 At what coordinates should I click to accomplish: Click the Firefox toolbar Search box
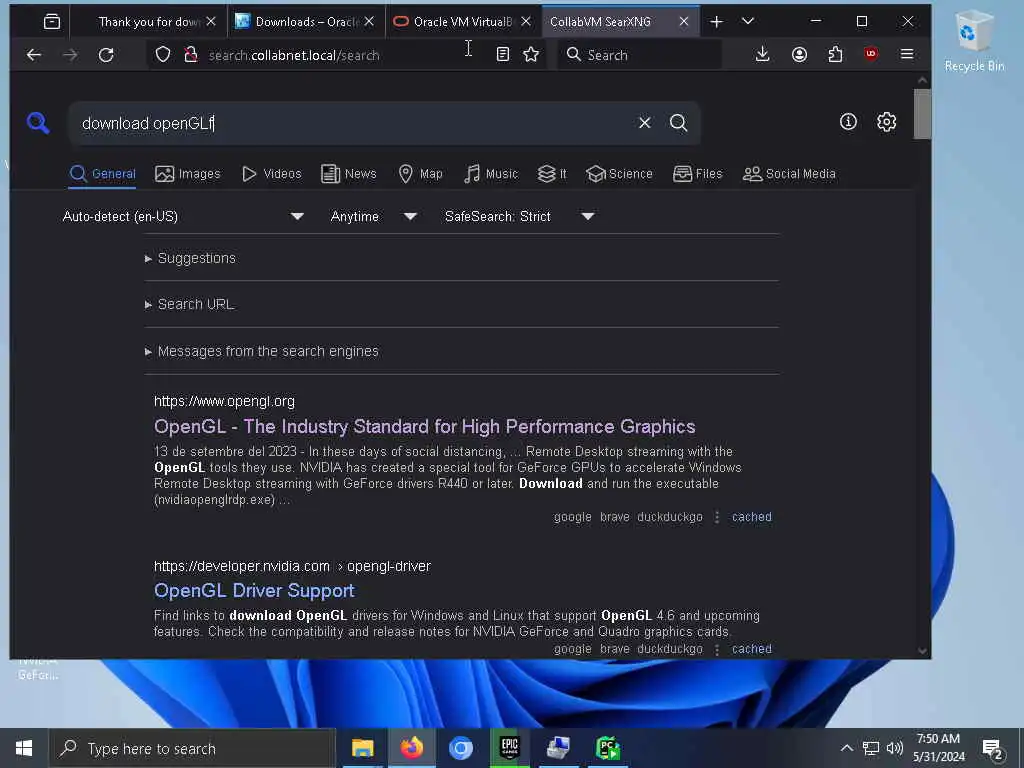[x=640, y=55]
